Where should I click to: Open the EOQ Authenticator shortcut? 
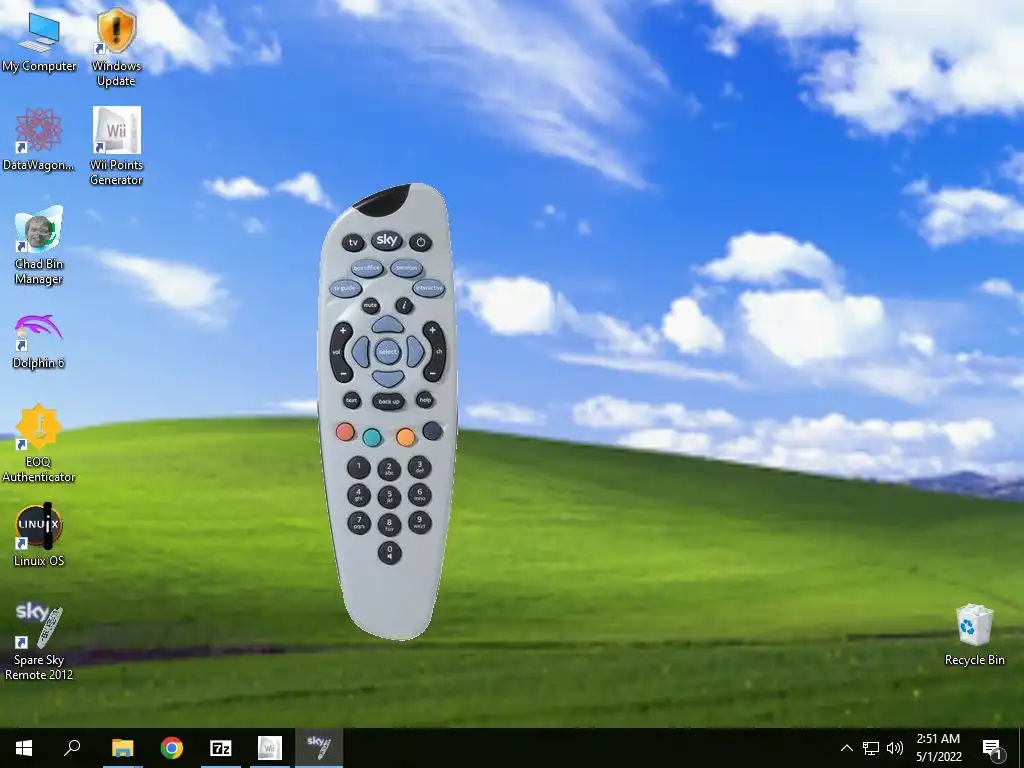pos(39,443)
